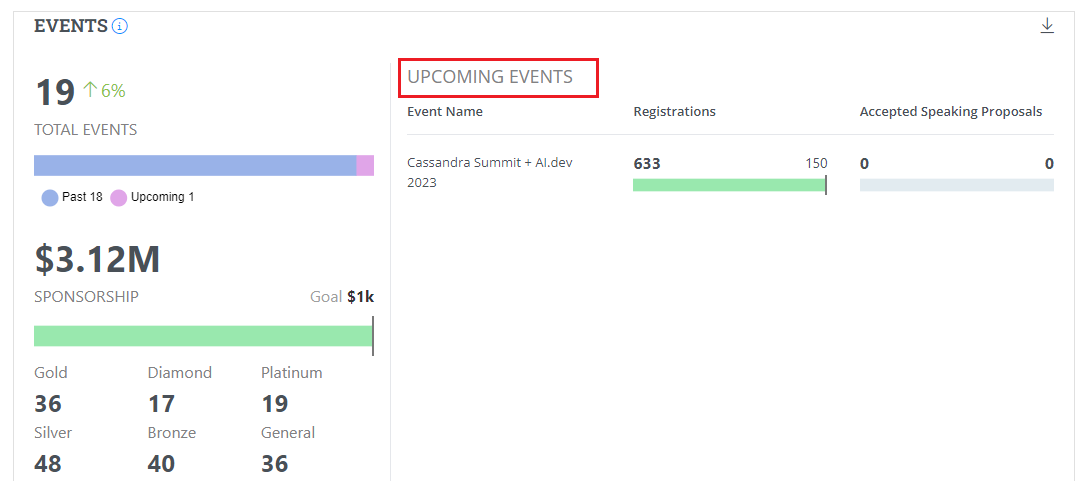Click the green Sponsorship progress bar
Viewport: 1083px width, 481px height.
tap(203, 336)
